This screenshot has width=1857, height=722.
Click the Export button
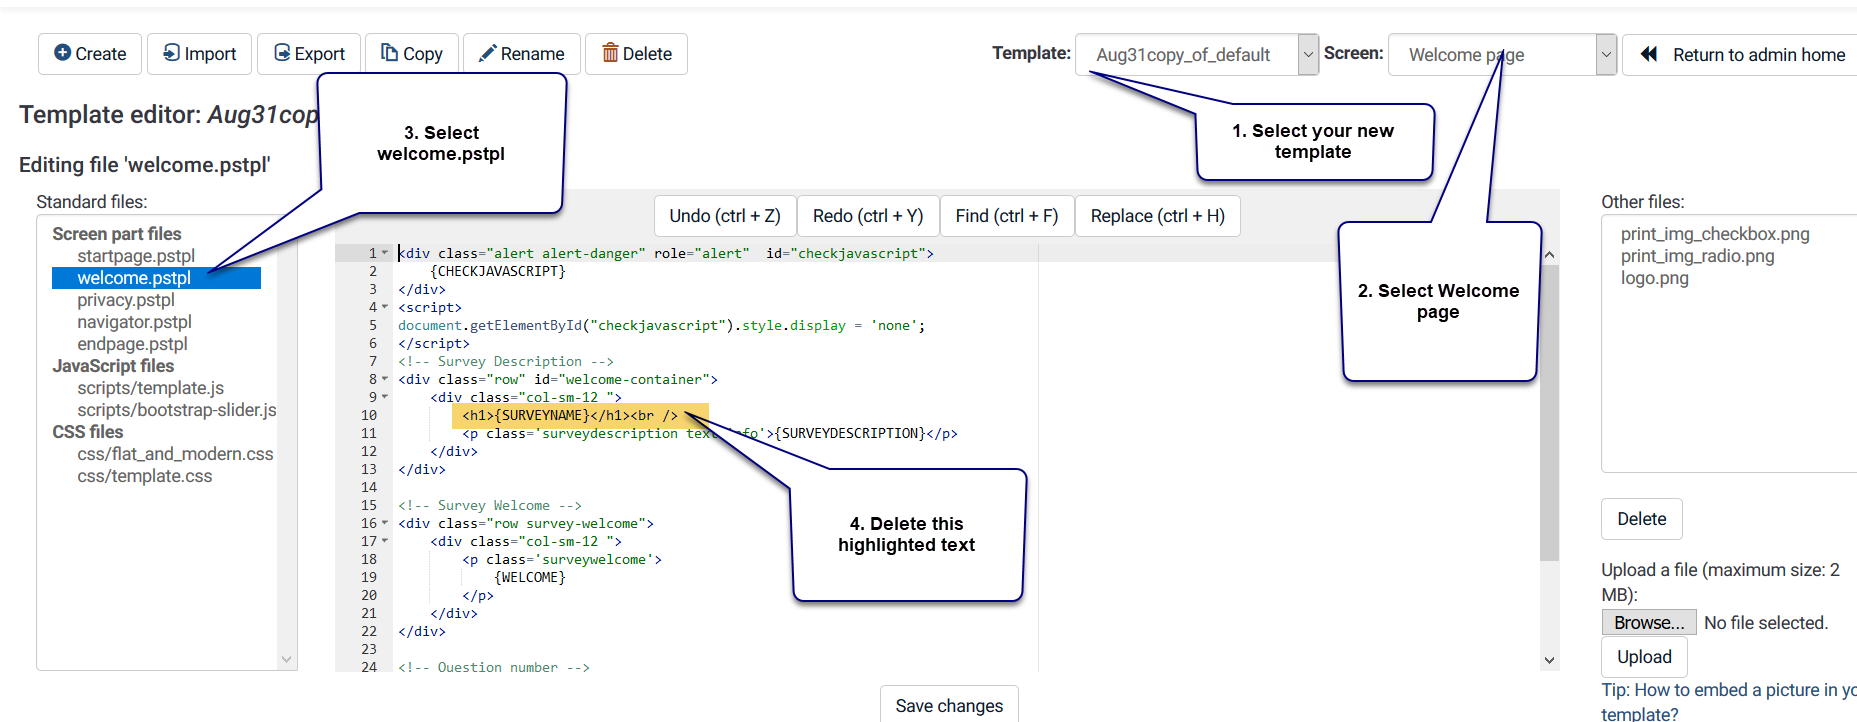309,54
